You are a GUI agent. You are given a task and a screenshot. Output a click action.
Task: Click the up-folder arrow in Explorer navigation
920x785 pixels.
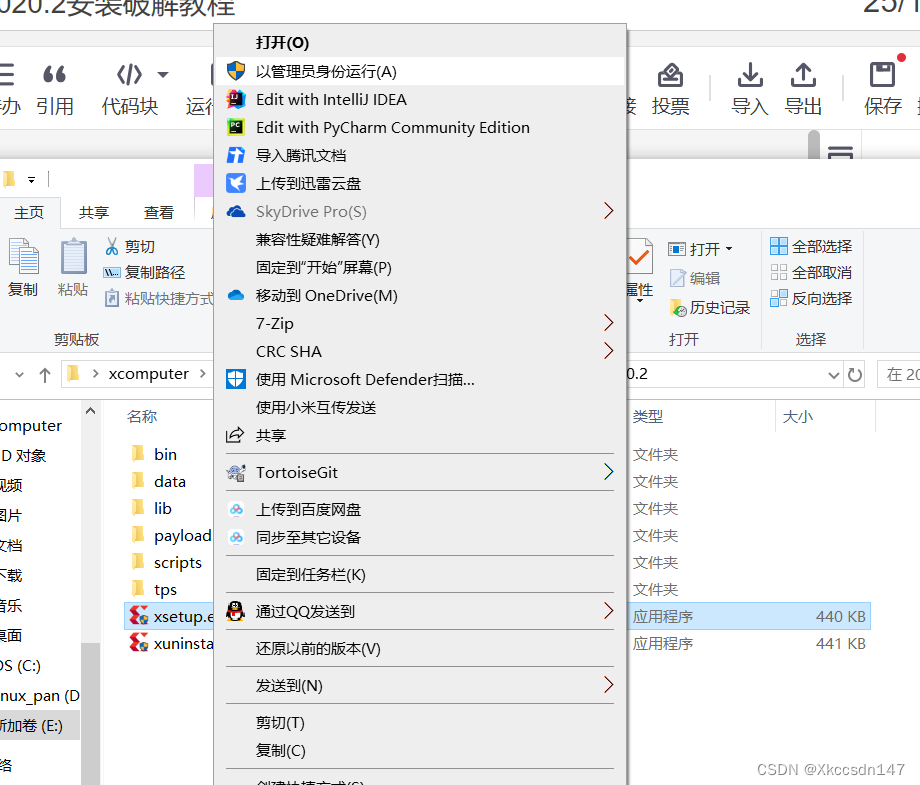point(45,375)
